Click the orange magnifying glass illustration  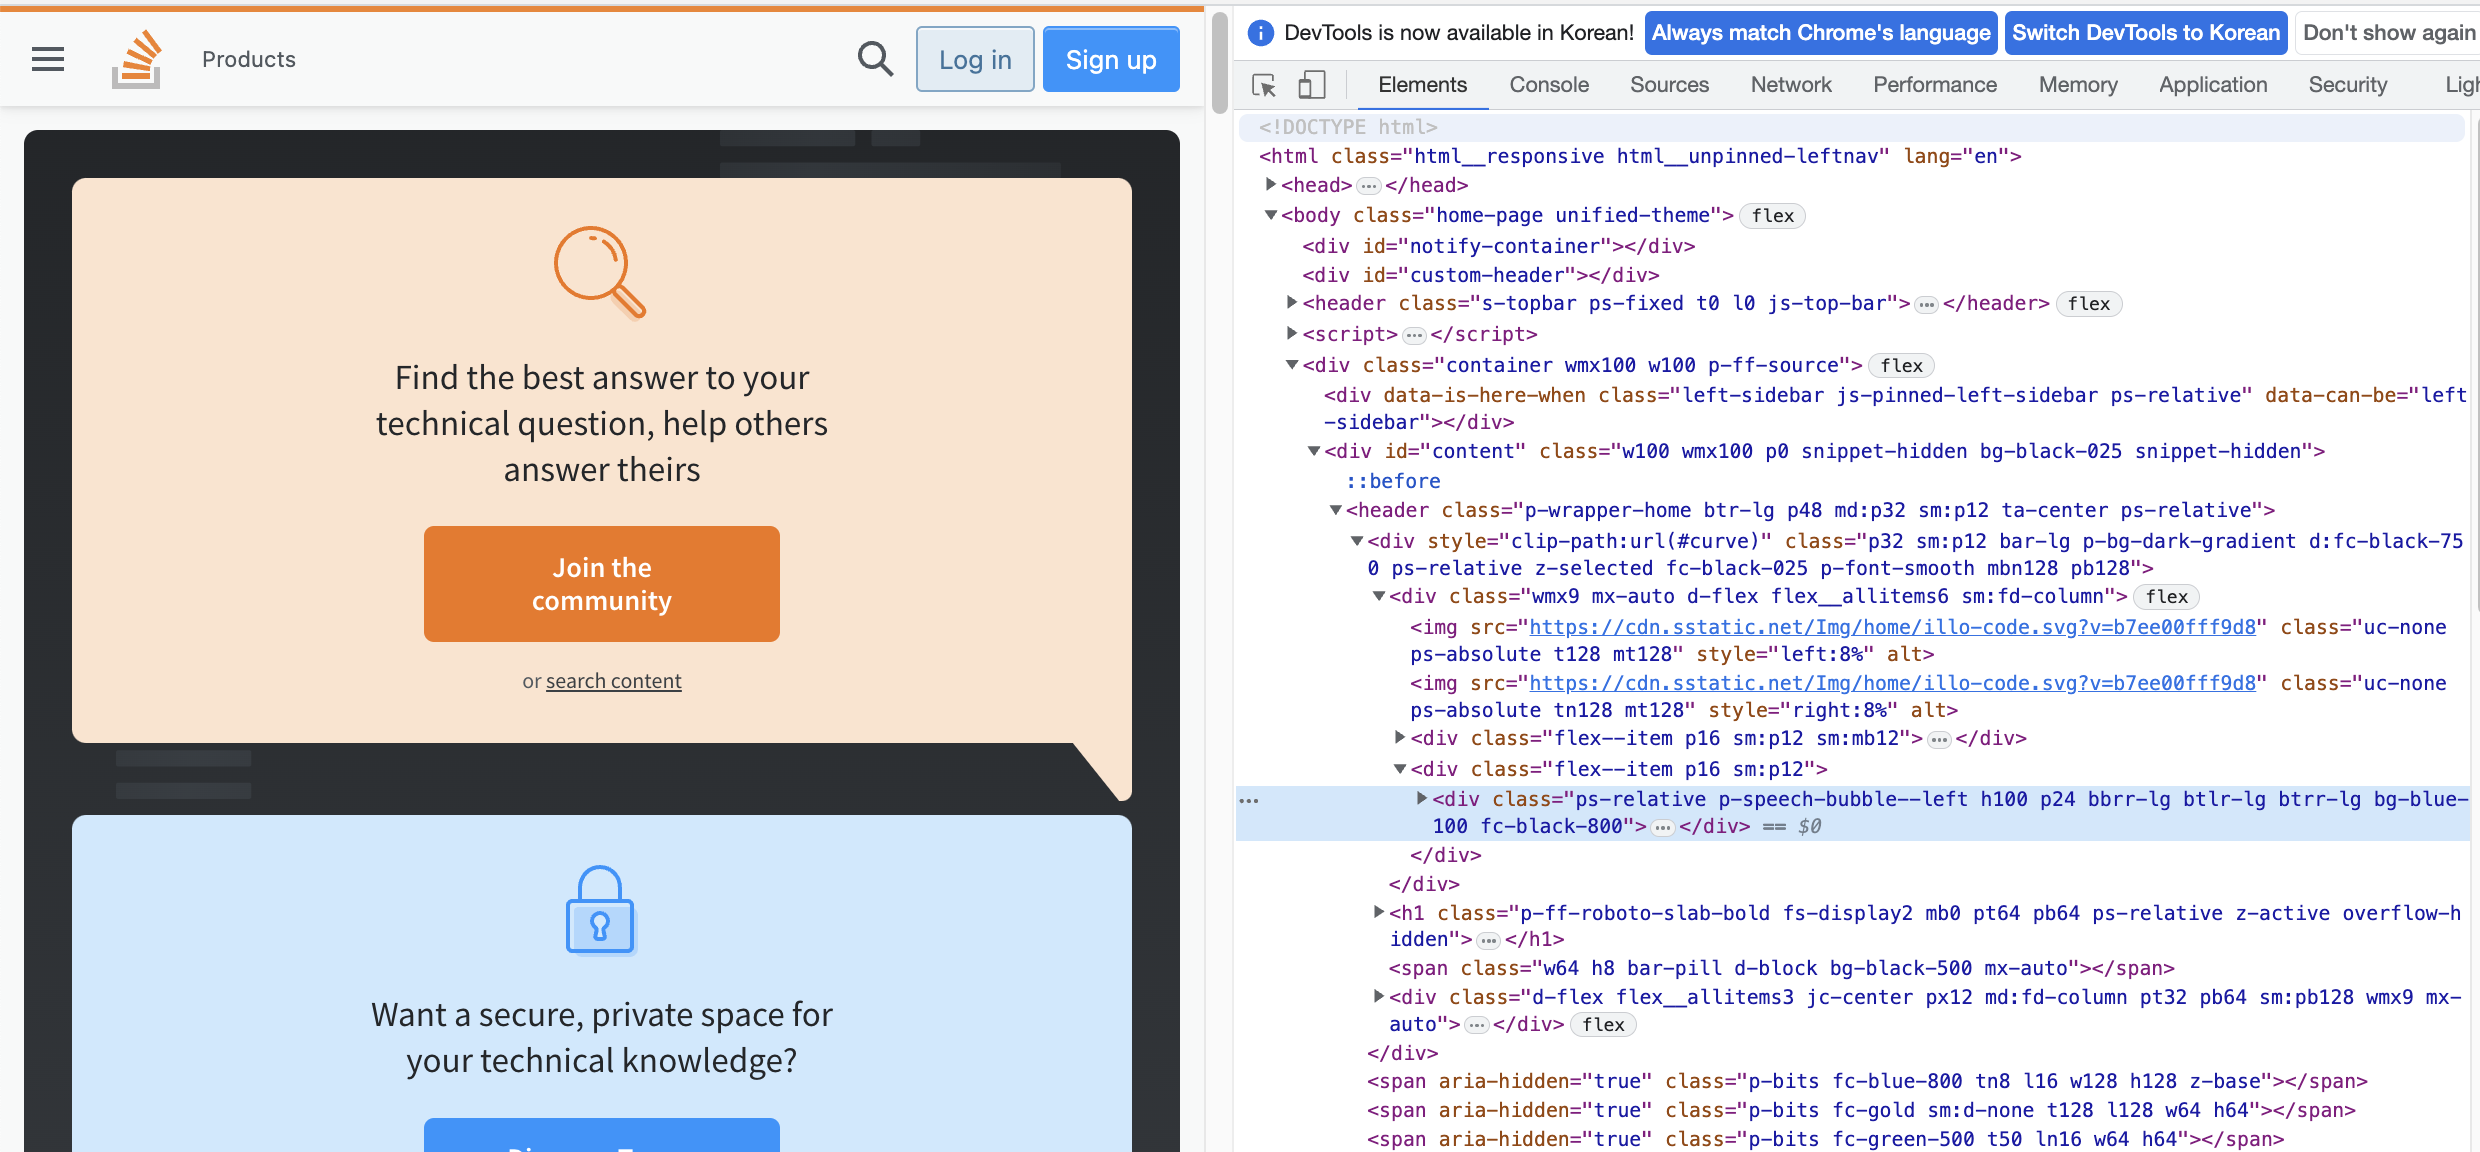coord(600,272)
